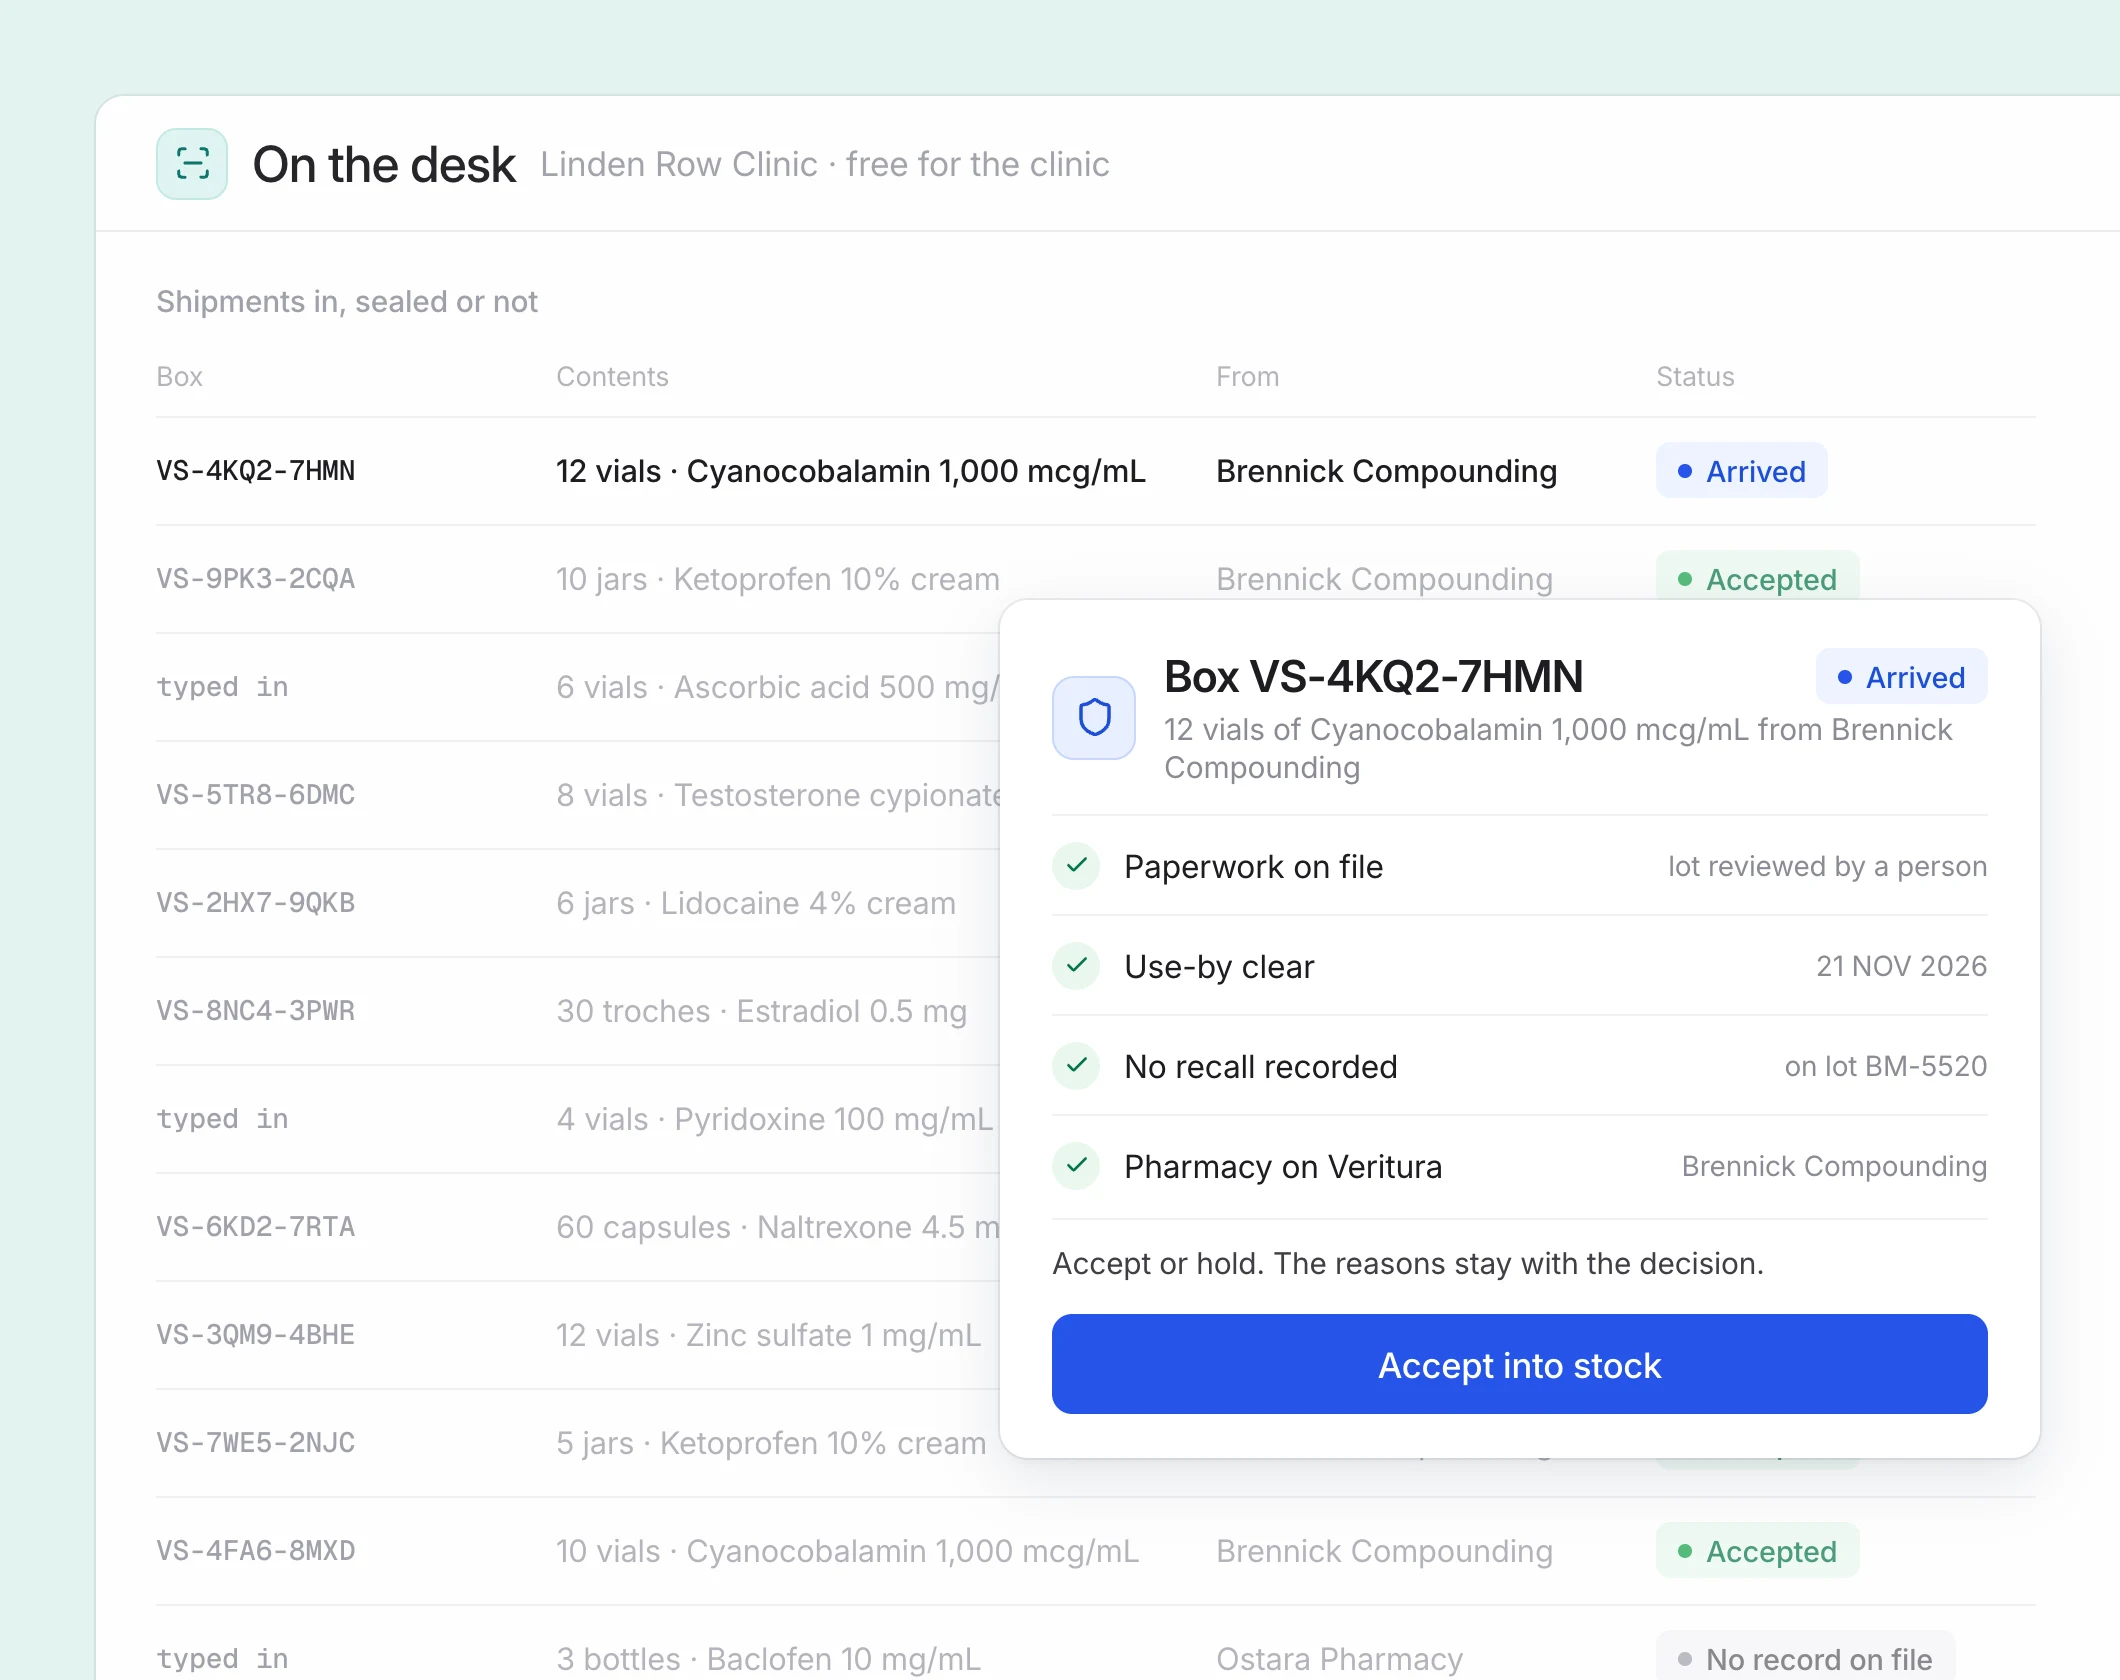2120x1680 pixels.
Task: Select box VS-8NC4-3PWR
Action: click(255, 1011)
